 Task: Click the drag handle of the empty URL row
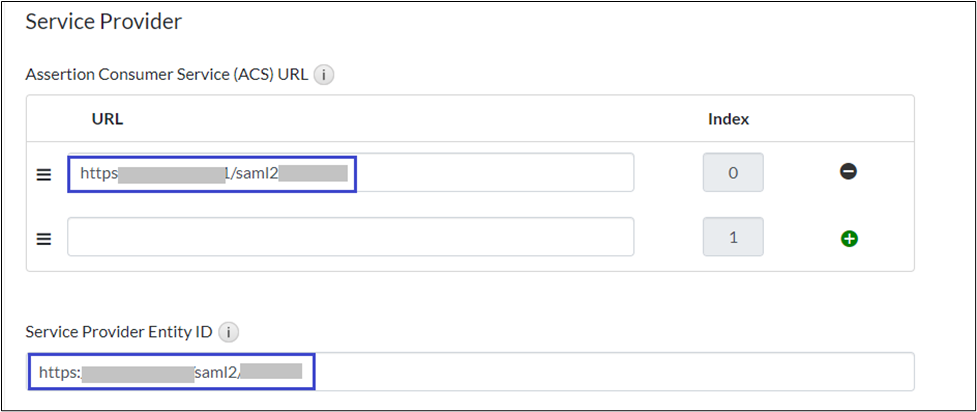[x=44, y=239]
